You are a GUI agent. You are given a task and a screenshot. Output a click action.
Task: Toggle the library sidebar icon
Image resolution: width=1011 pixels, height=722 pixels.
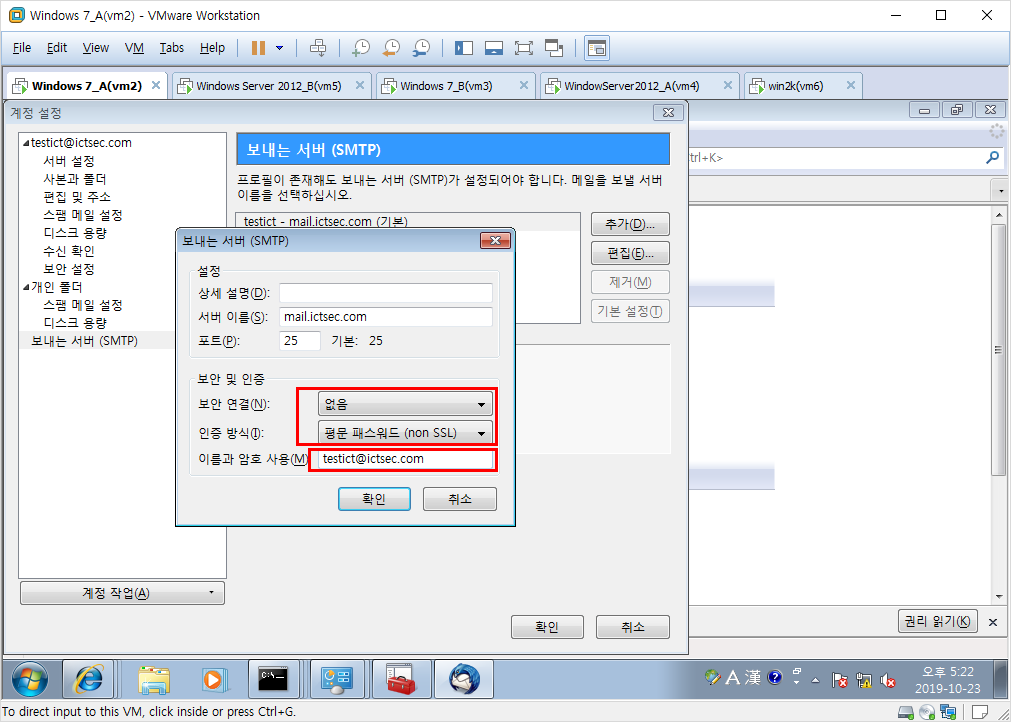click(x=464, y=48)
